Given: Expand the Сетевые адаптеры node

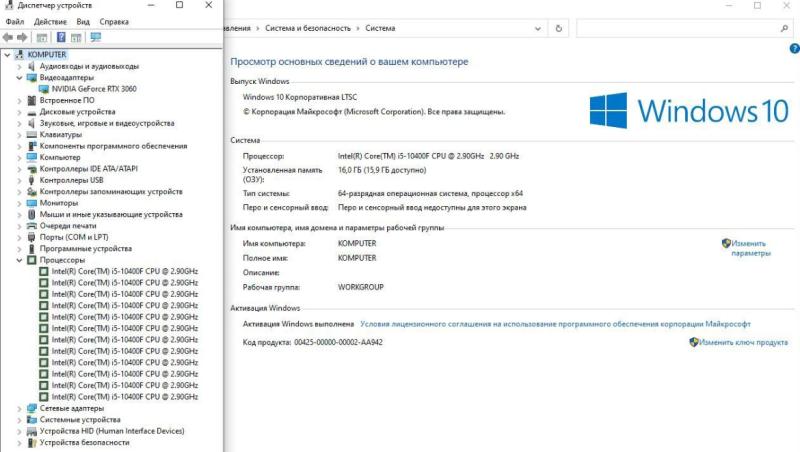Looking at the screenshot, I should click(19, 408).
